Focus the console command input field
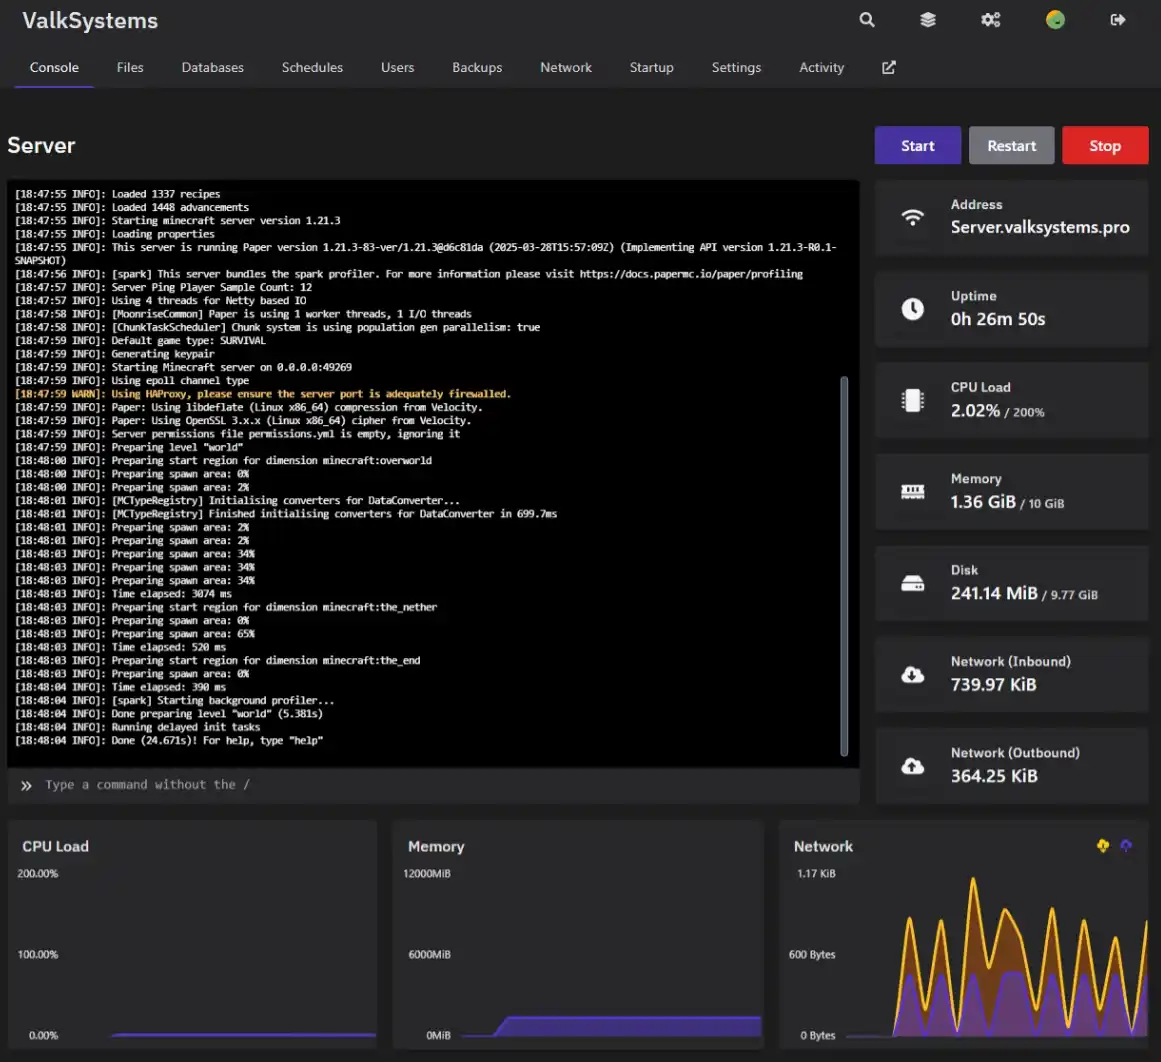The image size is (1161, 1062). click(440, 785)
